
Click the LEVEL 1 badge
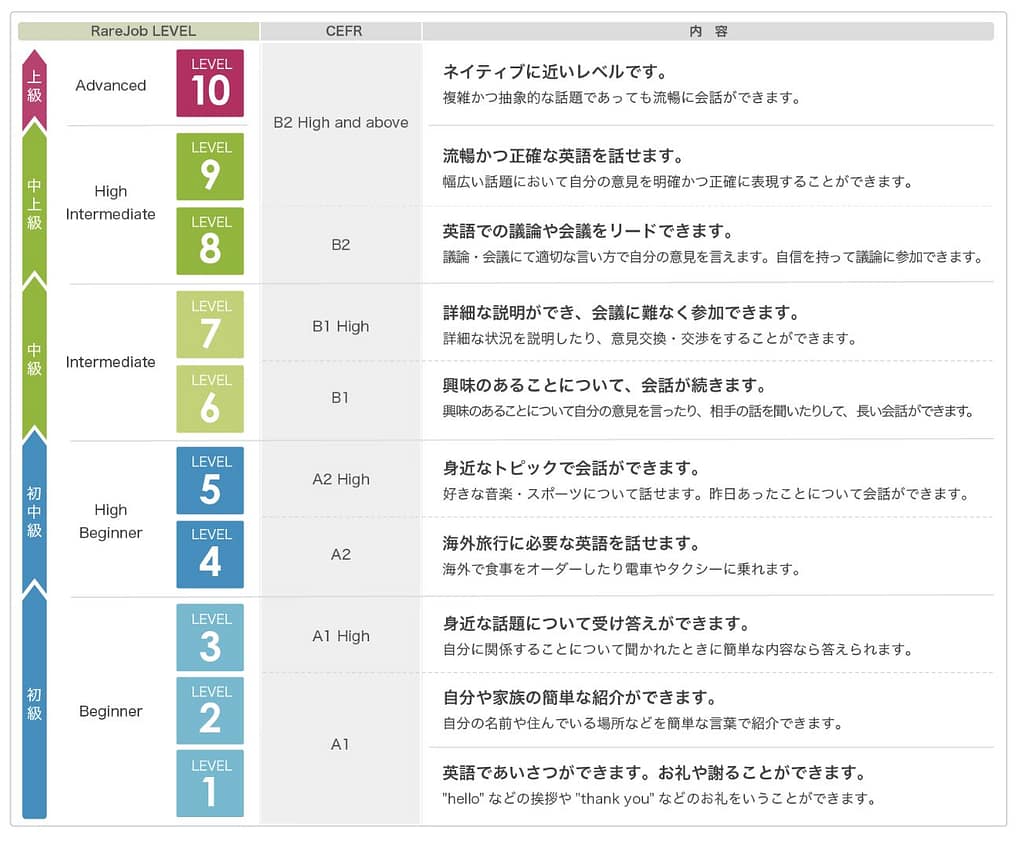[210, 786]
